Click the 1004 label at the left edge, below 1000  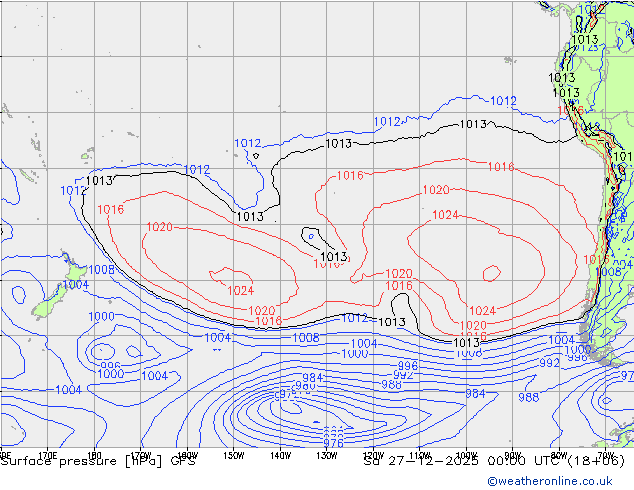(68, 390)
